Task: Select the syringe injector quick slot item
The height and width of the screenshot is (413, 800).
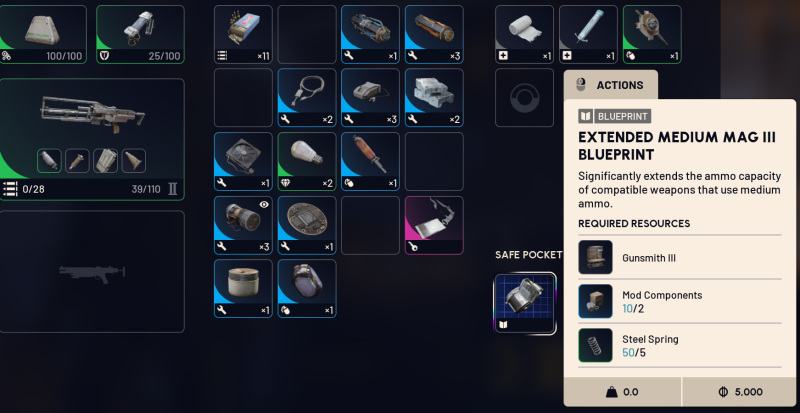Action: [588, 34]
